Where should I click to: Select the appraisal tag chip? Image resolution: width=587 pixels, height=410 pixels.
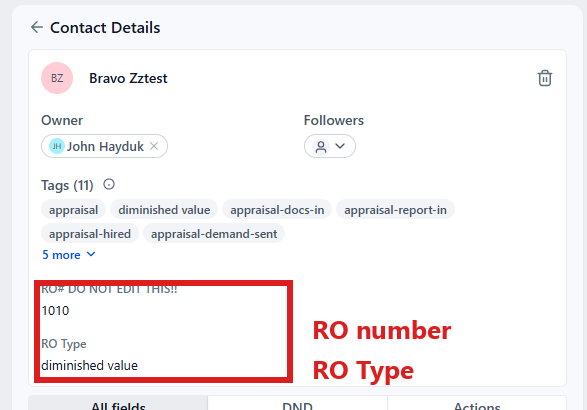pyautogui.click(x=73, y=210)
